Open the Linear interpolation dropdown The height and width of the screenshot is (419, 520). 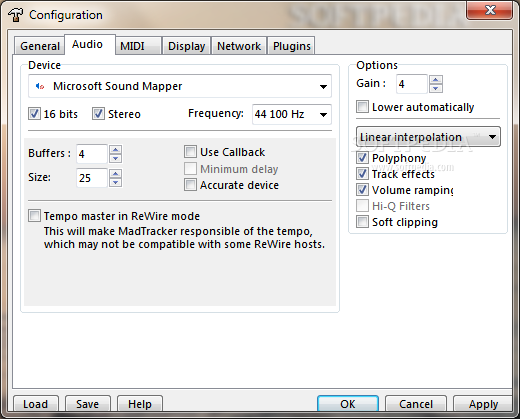428,137
